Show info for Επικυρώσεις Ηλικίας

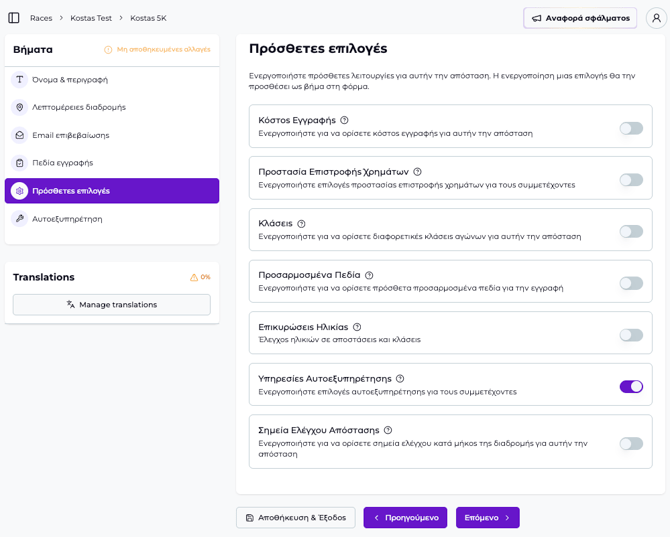click(357, 327)
